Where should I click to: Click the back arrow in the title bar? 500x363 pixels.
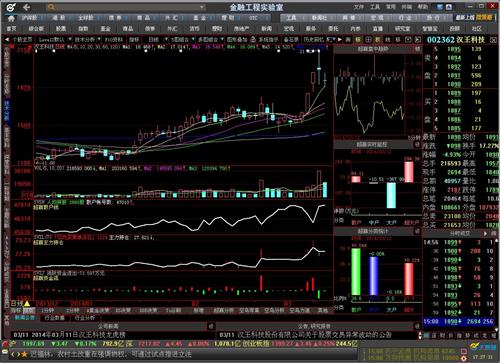click(27, 7)
